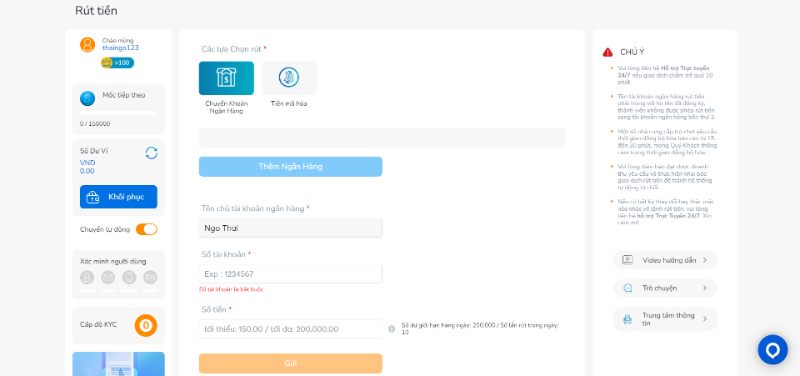Open the bank selection dropdown bar
Image resolution: width=800 pixels, height=376 pixels.
[x=382, y=138]
